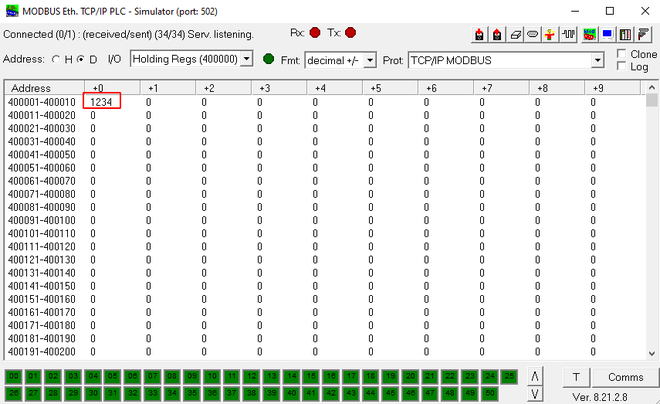Screen dimensions: 660x404
Task: Toggle station 42 button
Action: point(331,393)
